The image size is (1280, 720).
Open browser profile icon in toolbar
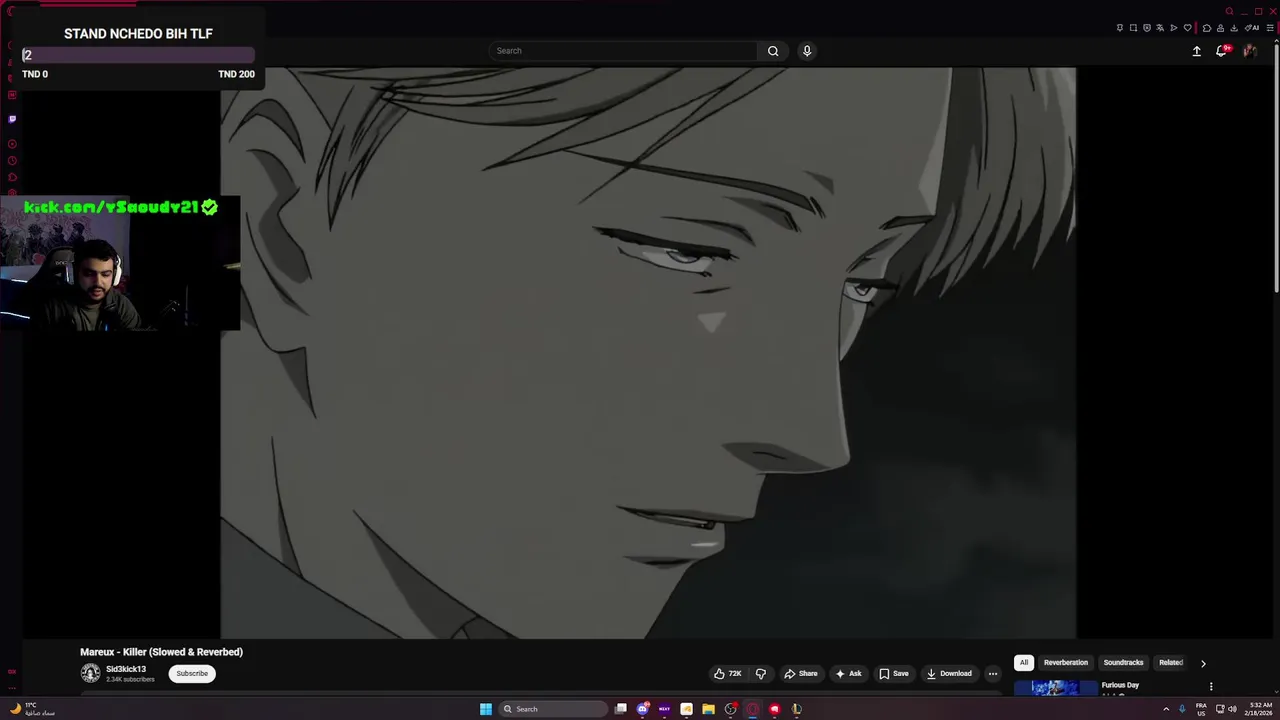point(1220,28)
